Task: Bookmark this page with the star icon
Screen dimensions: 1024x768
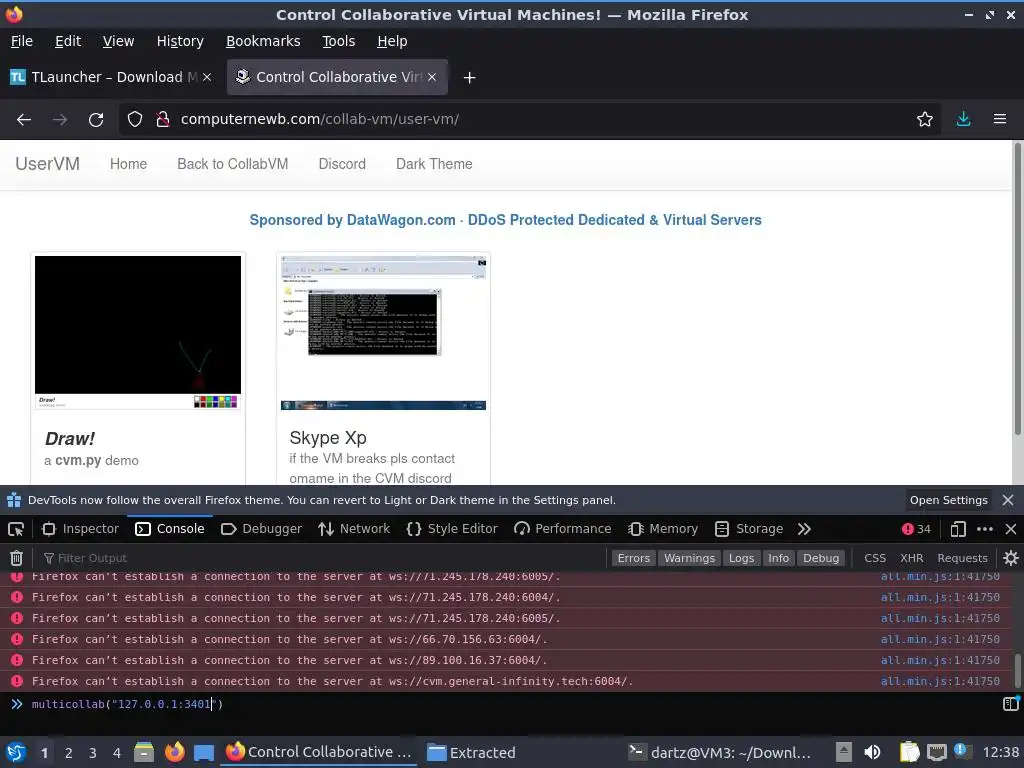Action: [x=925, y=120]
